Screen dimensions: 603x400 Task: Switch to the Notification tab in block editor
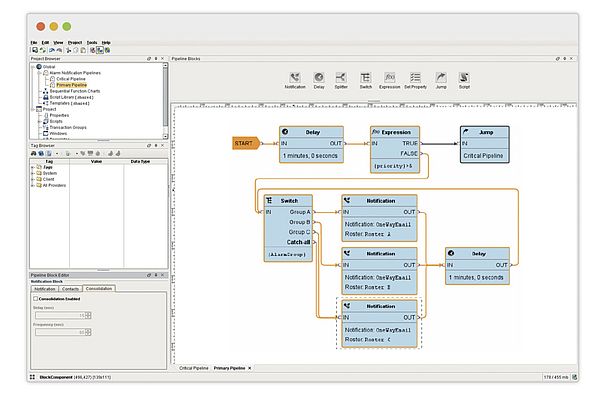click(45, 289)
